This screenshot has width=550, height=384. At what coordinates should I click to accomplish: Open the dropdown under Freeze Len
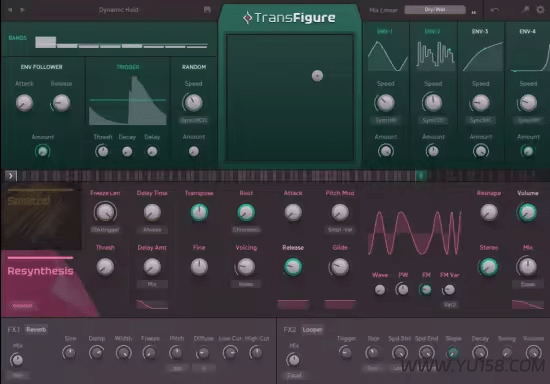[105, 230]
